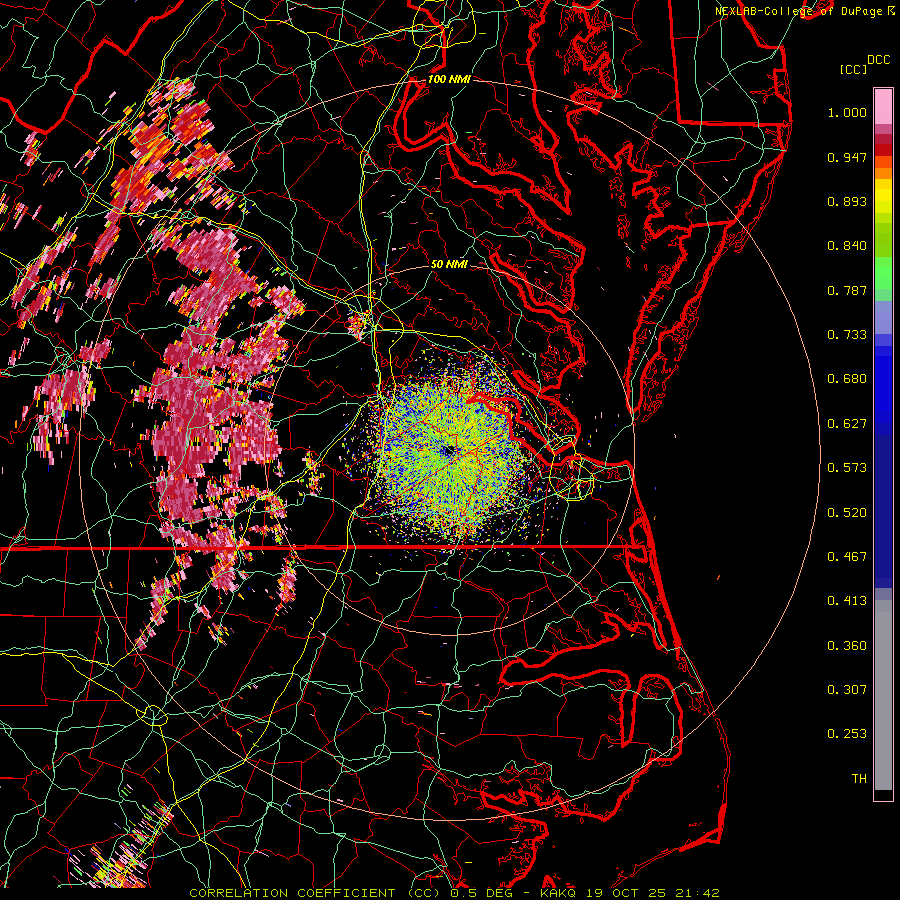Click the 0.733 legend value

pyautogui.click(x=847, y=335)
